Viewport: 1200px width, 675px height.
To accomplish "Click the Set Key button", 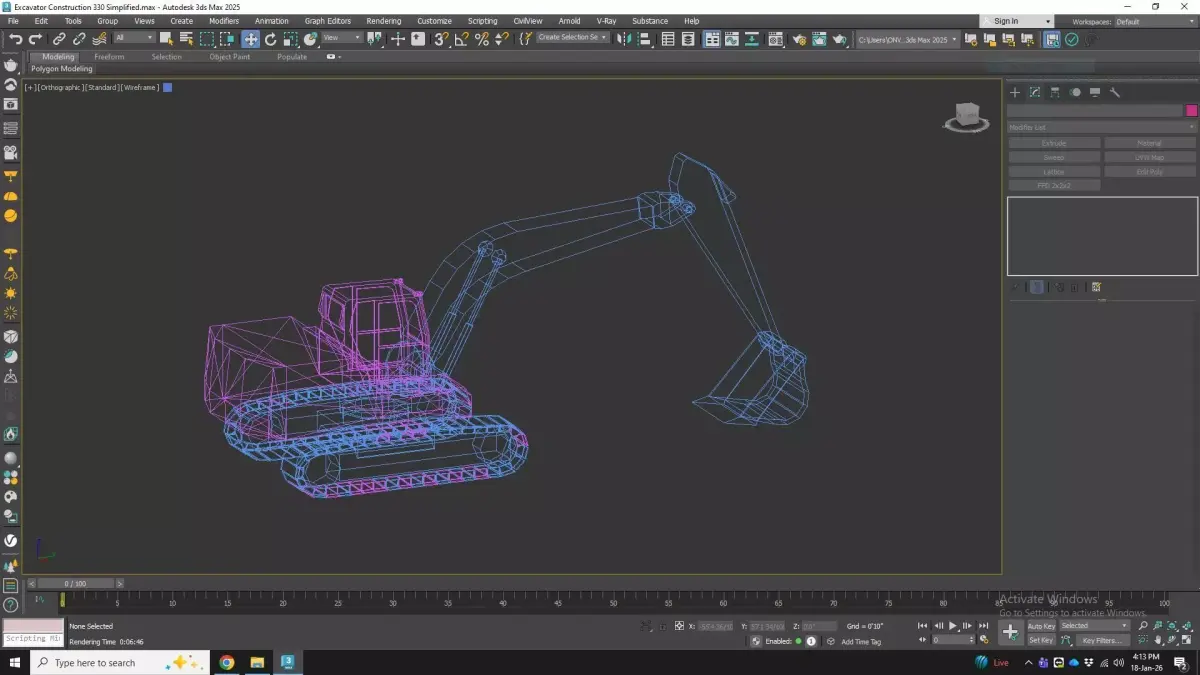I will 1042,640.
